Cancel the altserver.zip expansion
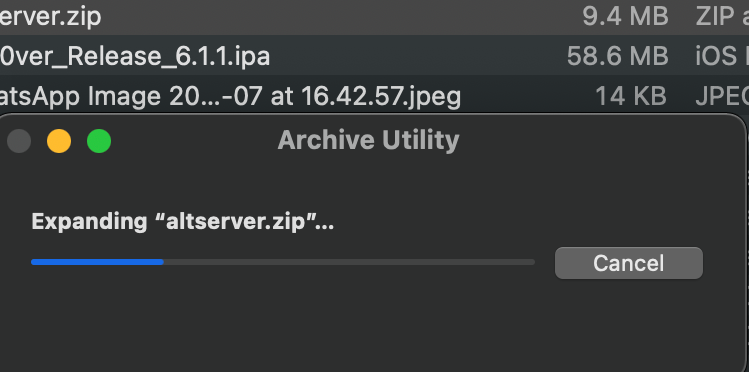 point(629,263)
